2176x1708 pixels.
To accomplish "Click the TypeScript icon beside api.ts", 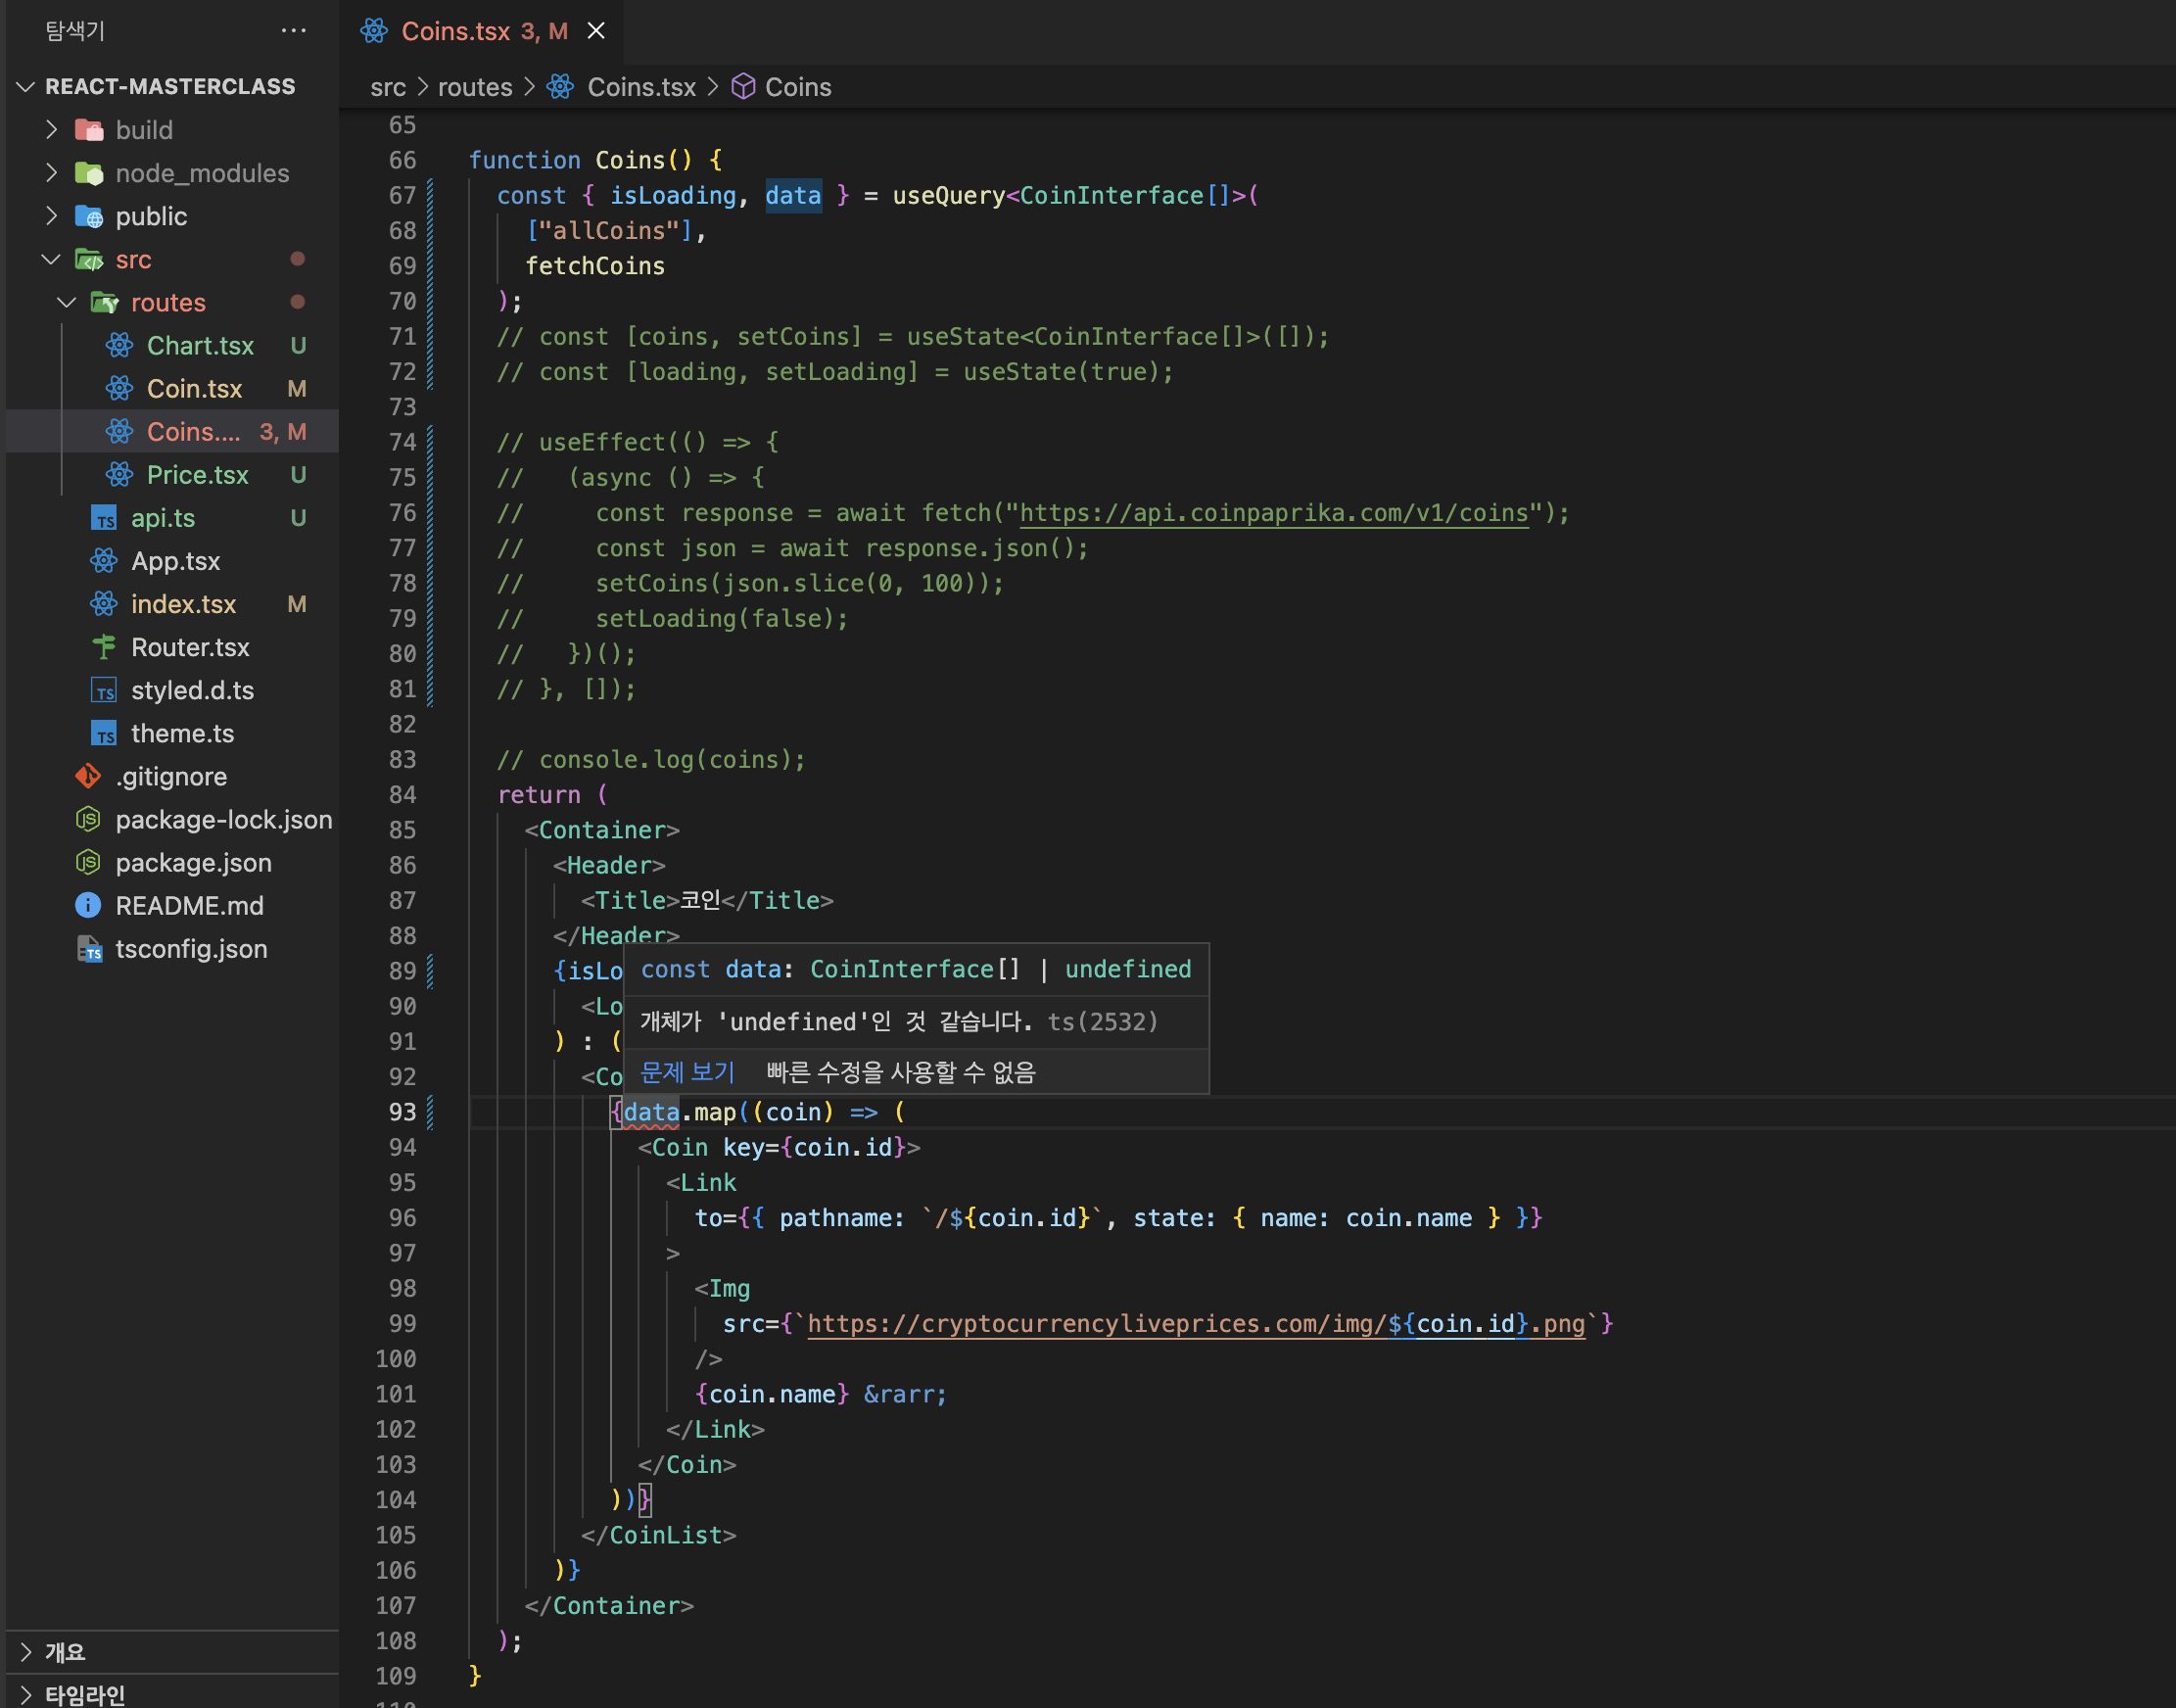I will point(104,518).
